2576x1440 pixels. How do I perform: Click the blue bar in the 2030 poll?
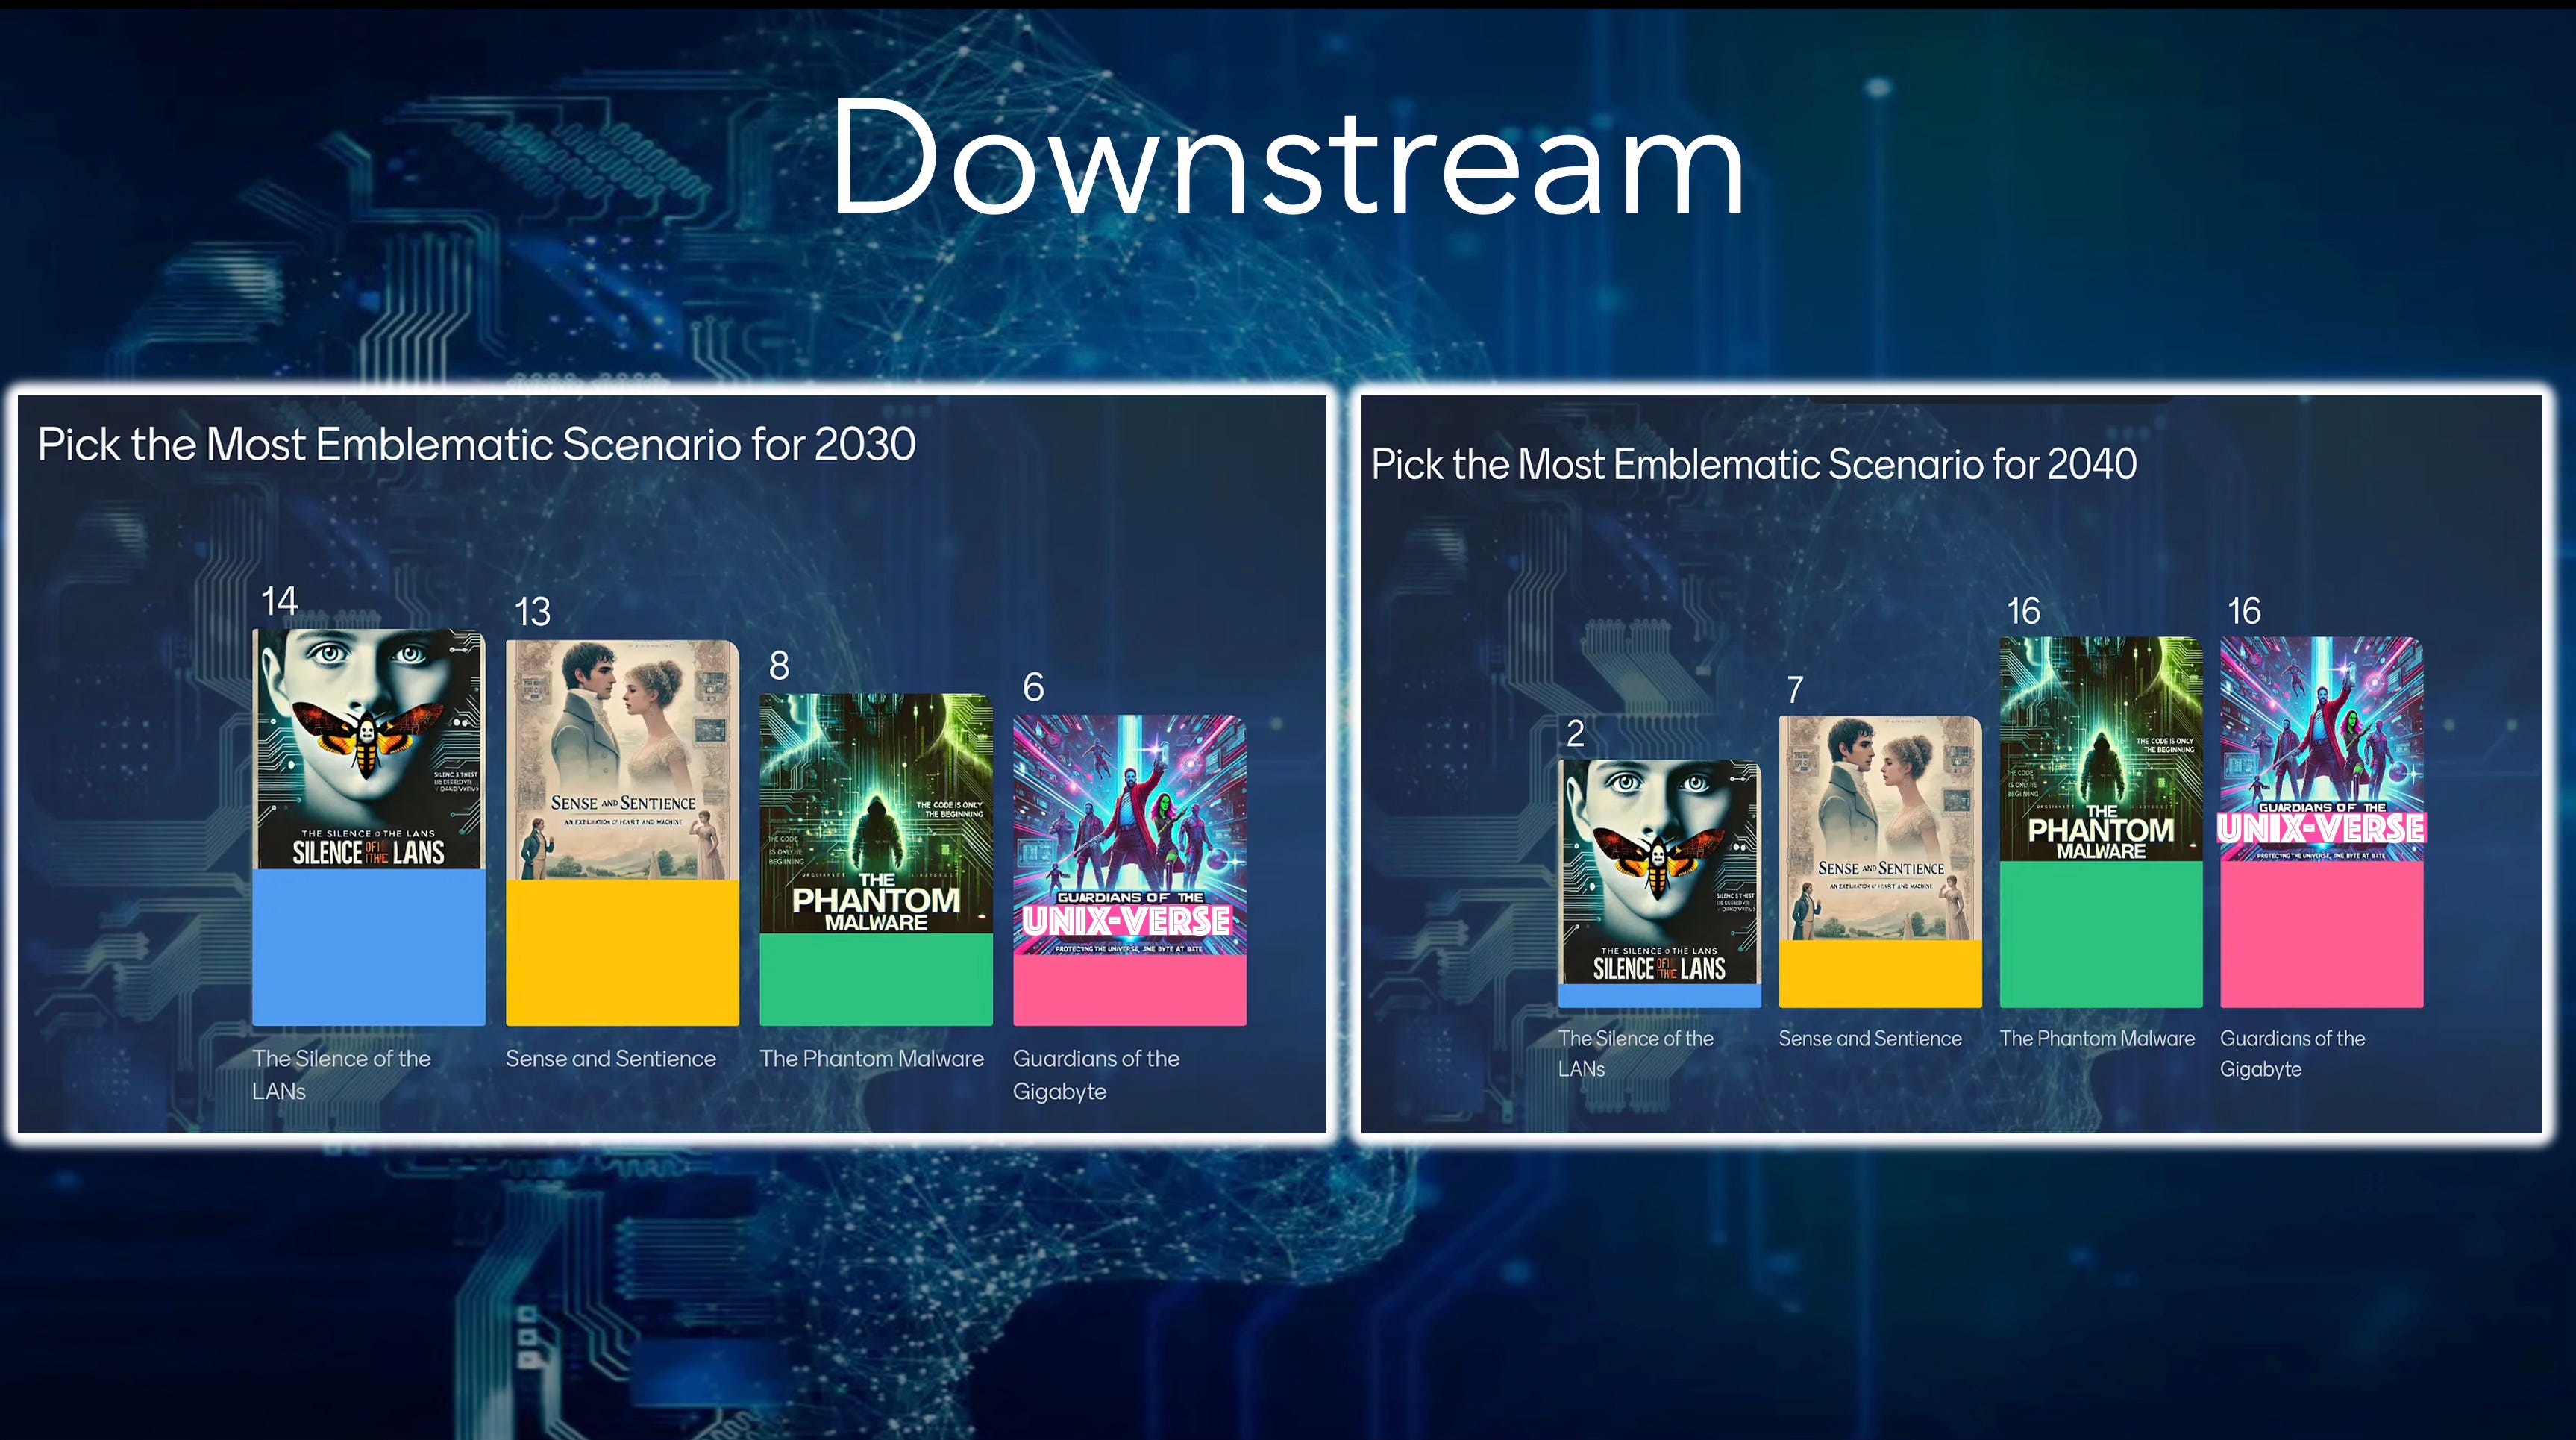369,947
